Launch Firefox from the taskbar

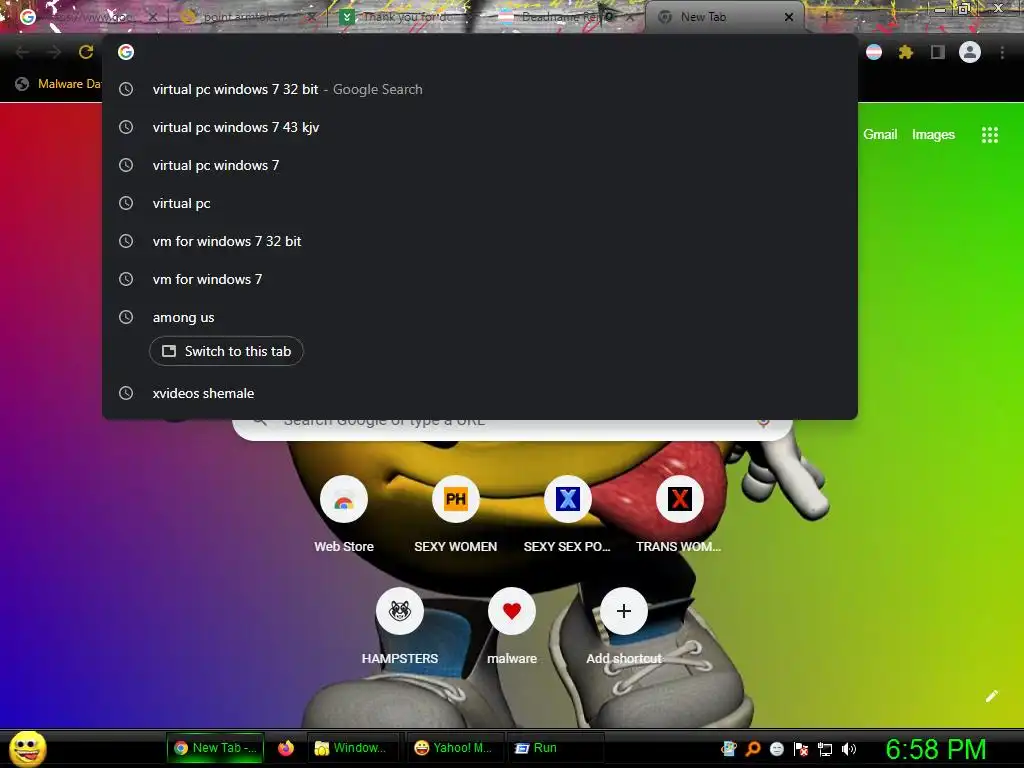[x=286, y=748]
